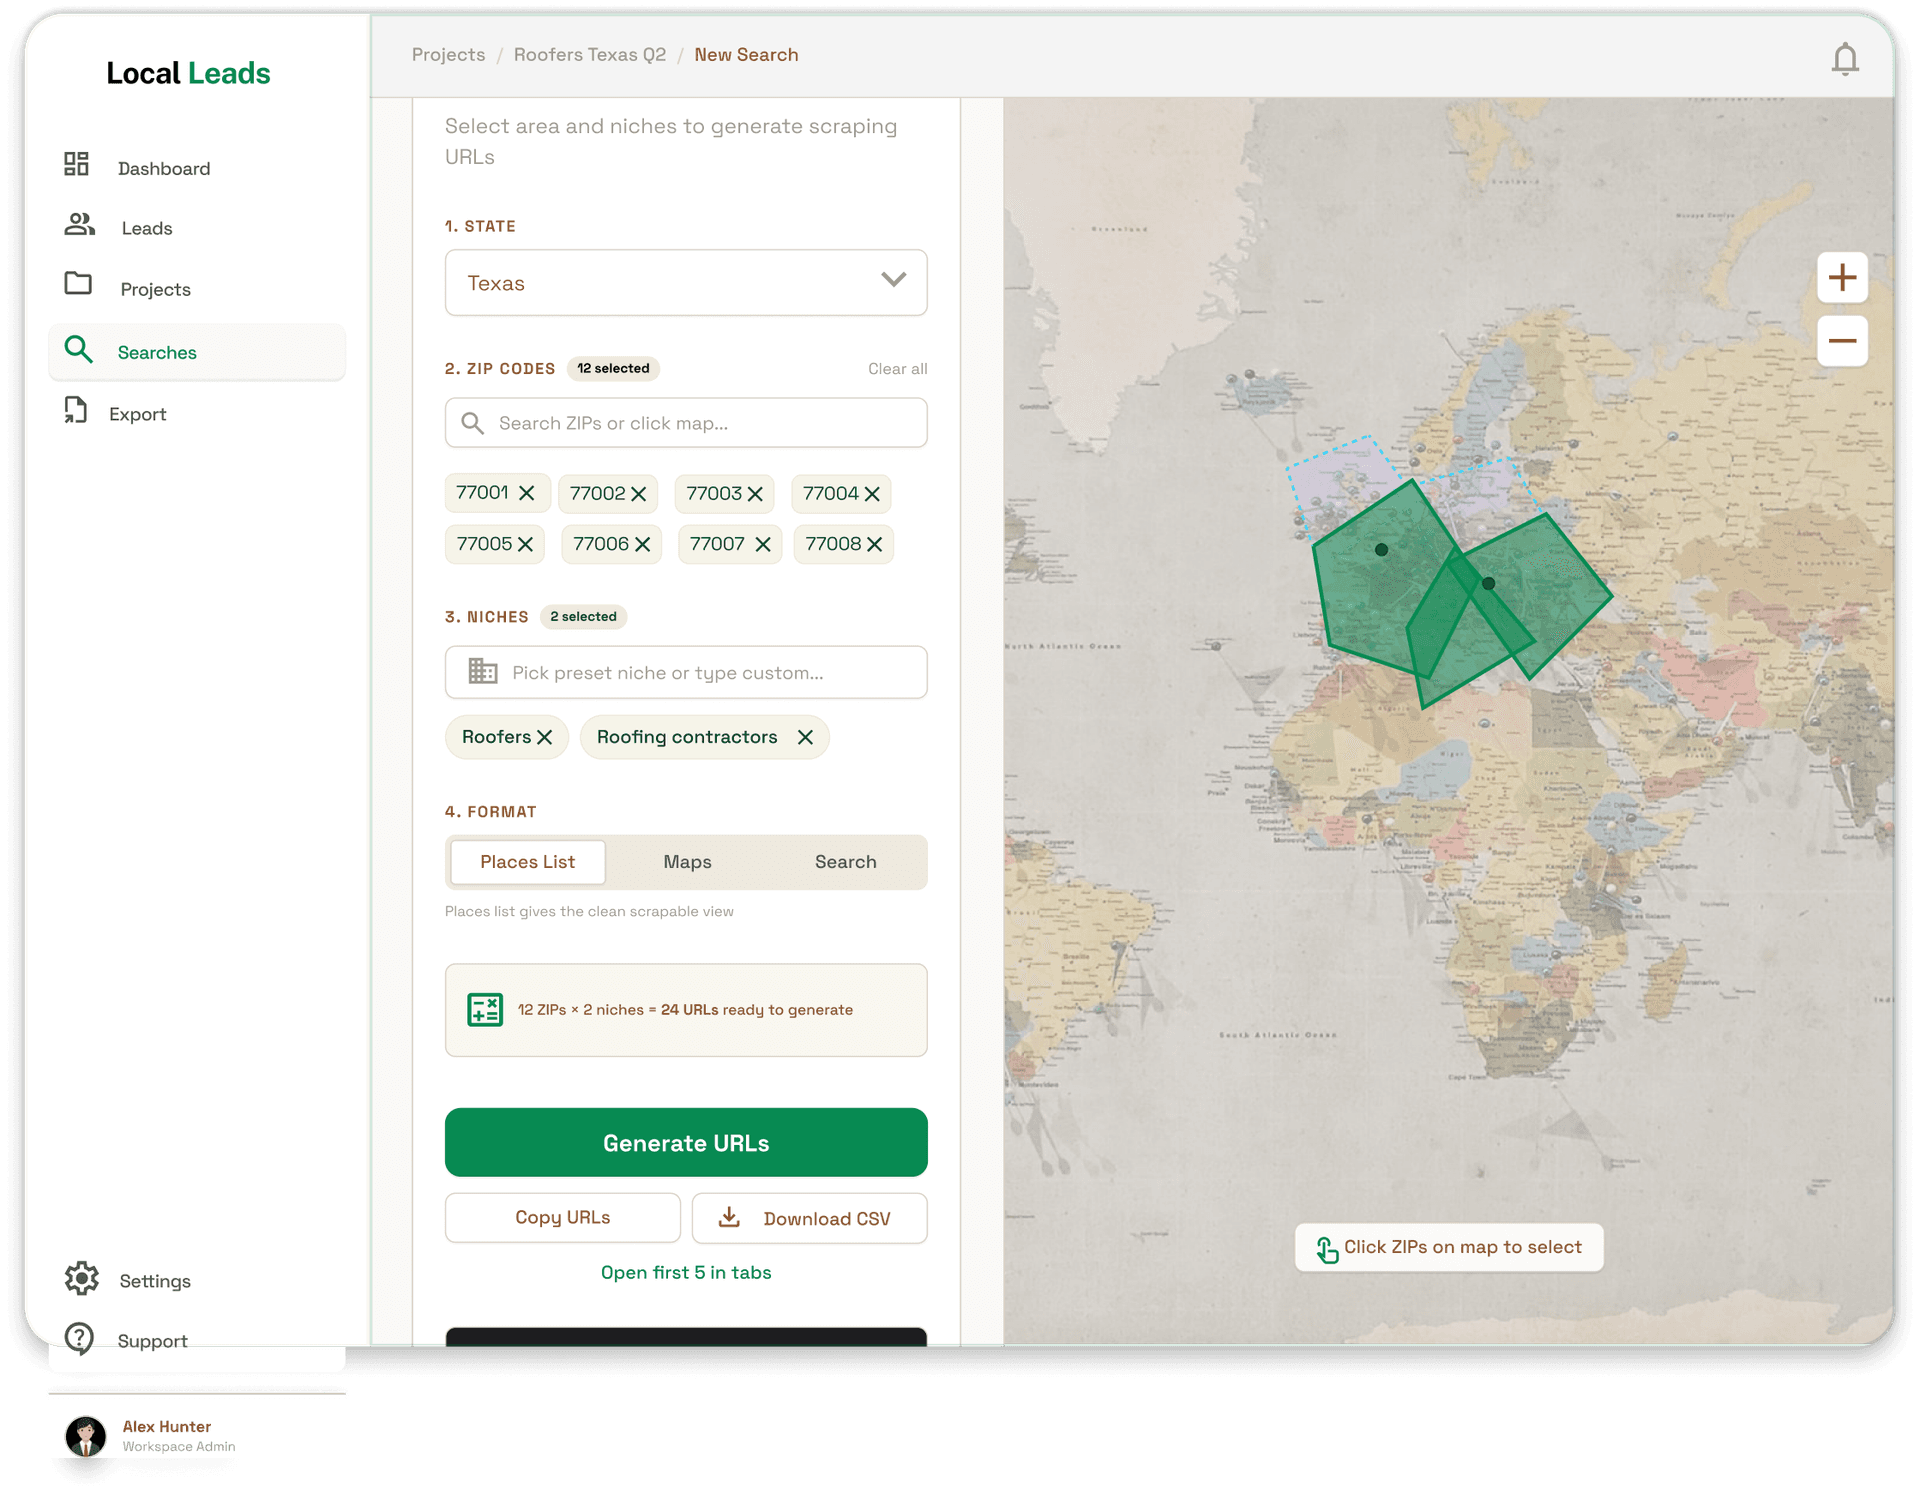The image size is (1920, 1495).
Task: Click Open first 5 in tabs link
Action: 686,1272
